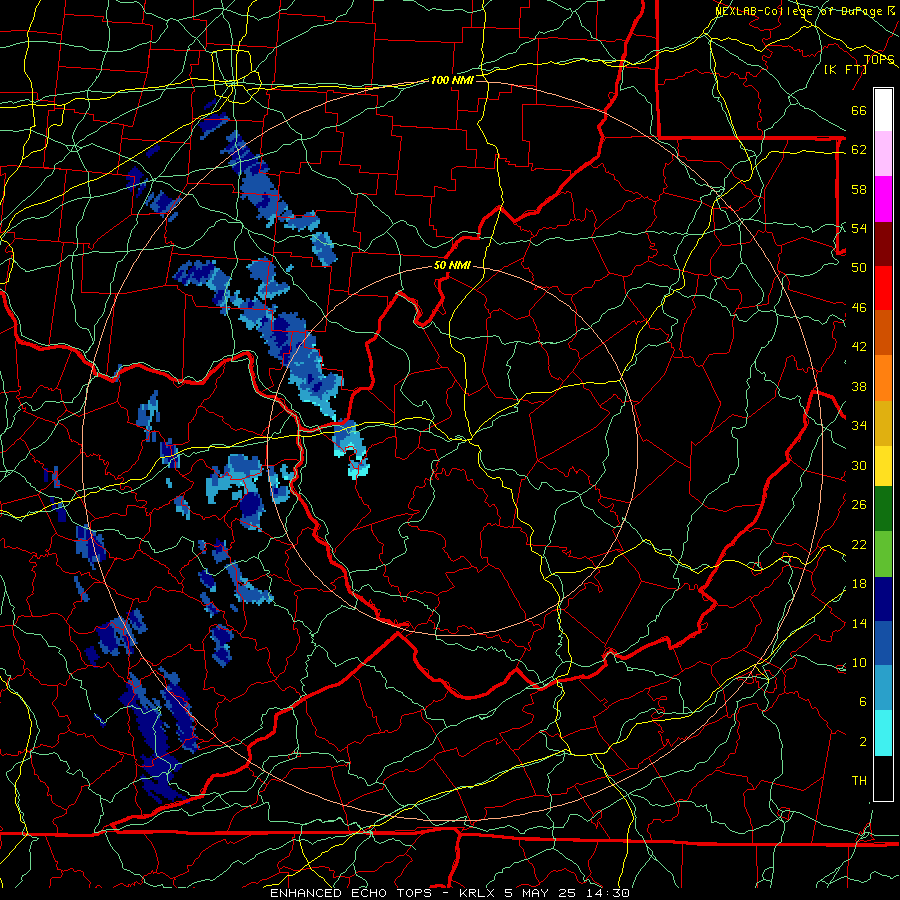900x900 pixels.
Task: Select the '50' scale value
Action: tap(859, 267)
